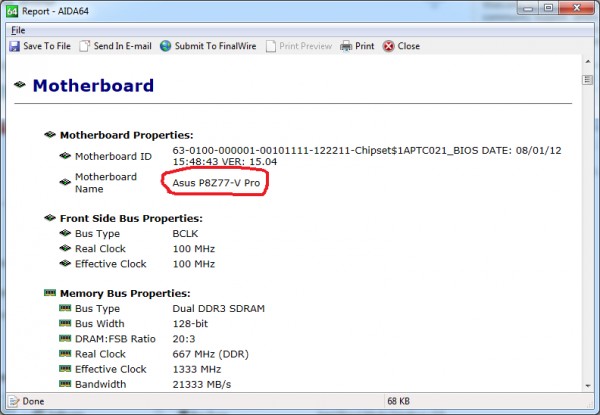Click the AIDA64 title bar icon
600x415 pixels.
pyautogui.click(x=12, y=11)
